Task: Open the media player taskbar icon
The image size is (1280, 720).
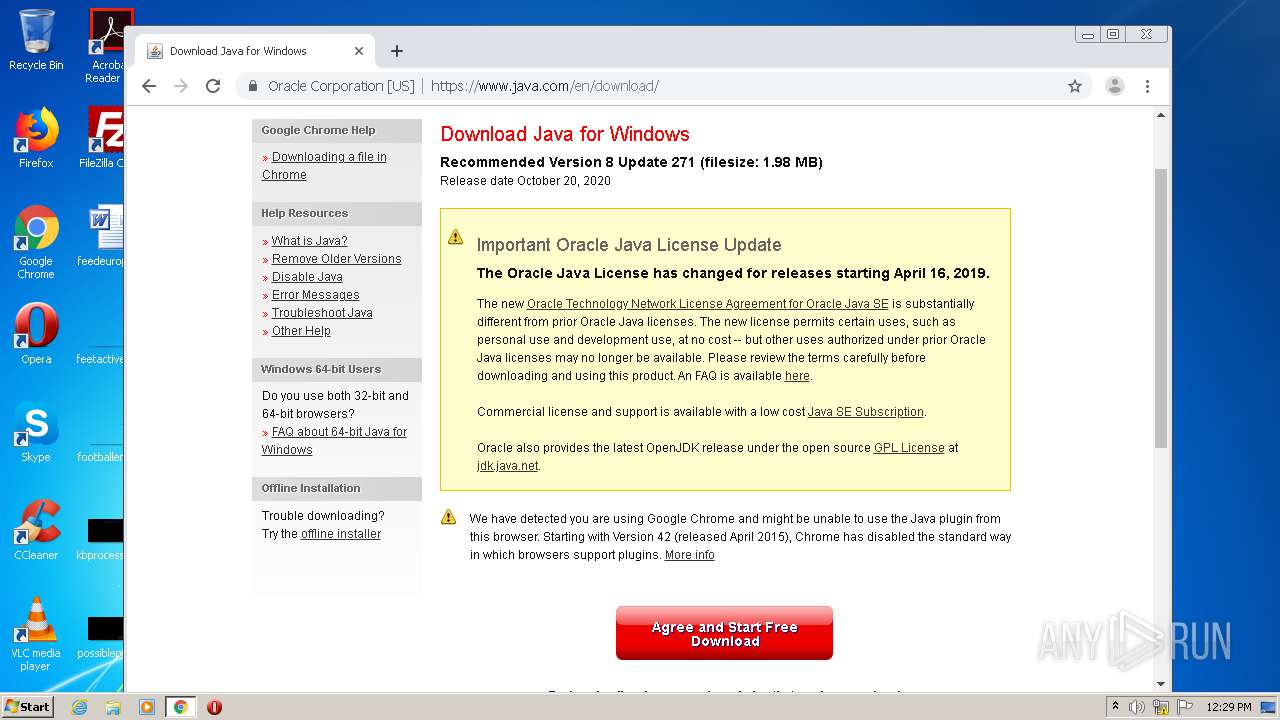Action: (147, 707)
